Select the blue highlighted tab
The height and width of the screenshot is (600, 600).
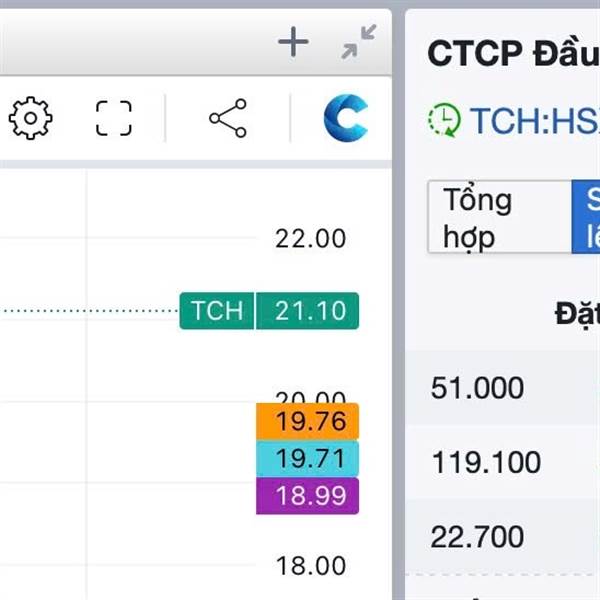(586, 217)
